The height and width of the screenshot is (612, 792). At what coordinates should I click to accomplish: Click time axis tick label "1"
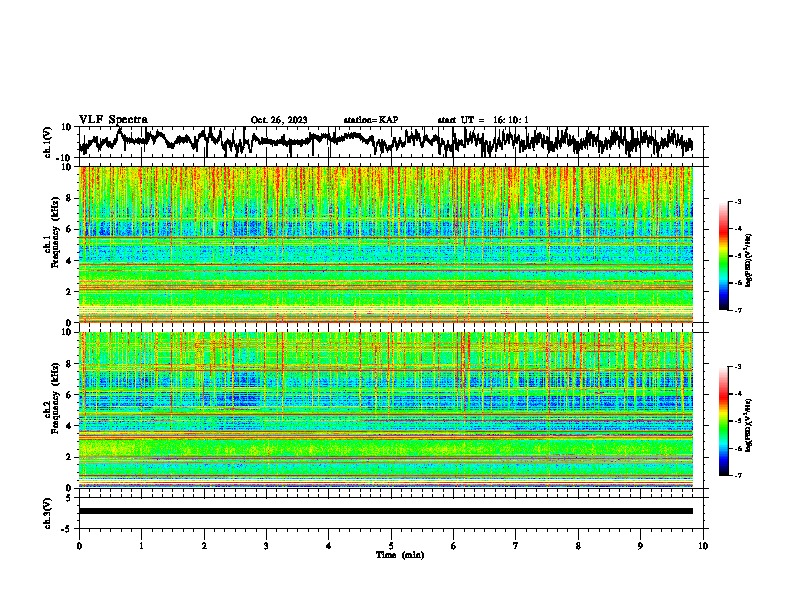click(141, 546)
